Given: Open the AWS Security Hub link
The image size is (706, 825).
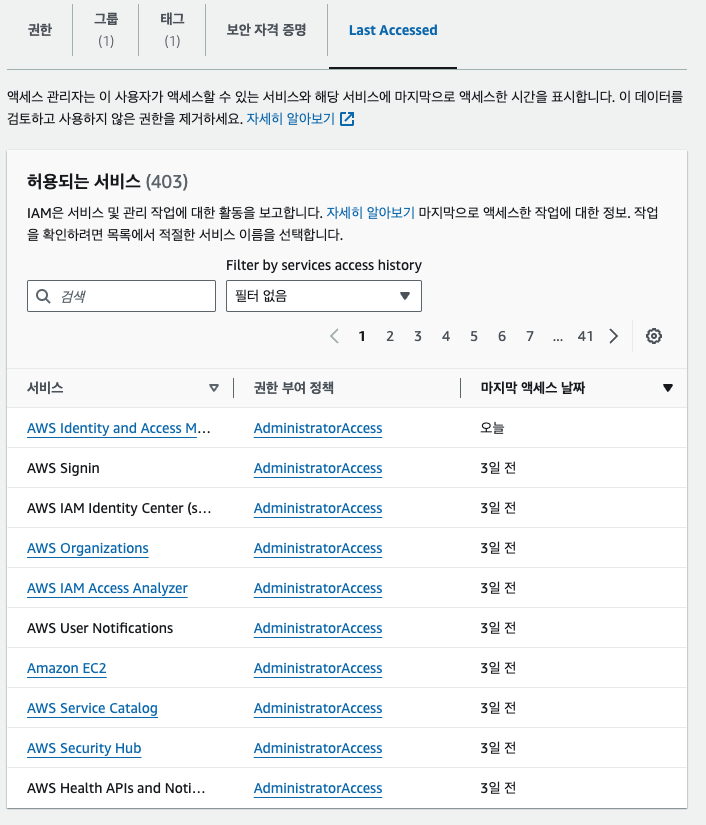Looking at the screenshot, I should point(84,748).
